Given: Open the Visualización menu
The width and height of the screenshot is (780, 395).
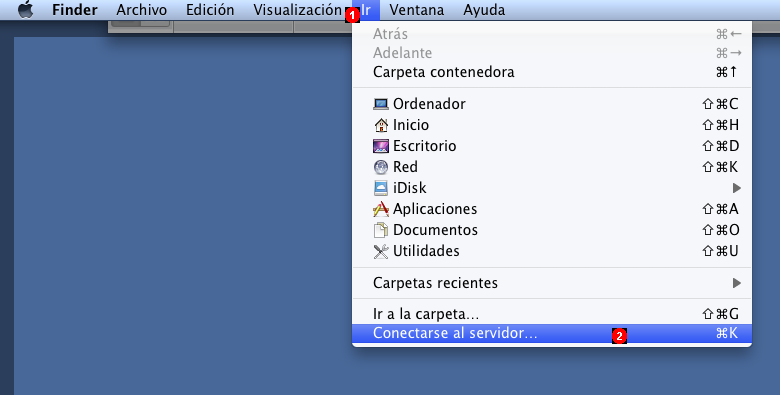Looking at the screenshot, I should (297, 9).
